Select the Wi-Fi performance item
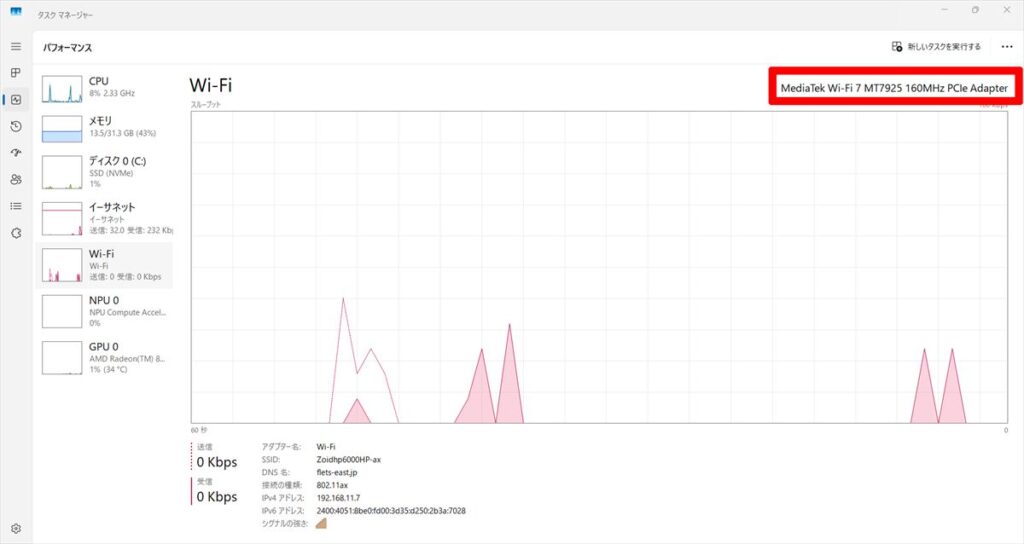1024x544 pixels. 104,265
